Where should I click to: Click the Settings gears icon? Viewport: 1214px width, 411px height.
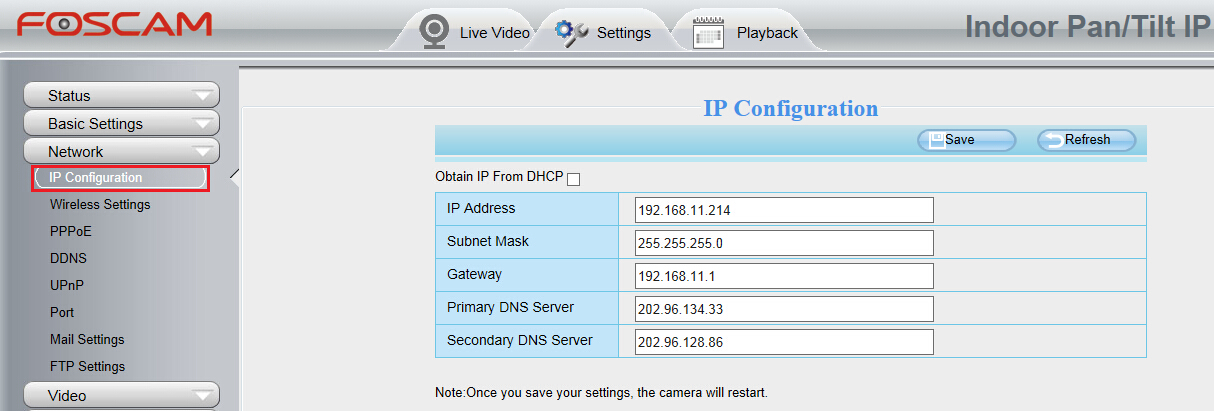tap(572, 32)
